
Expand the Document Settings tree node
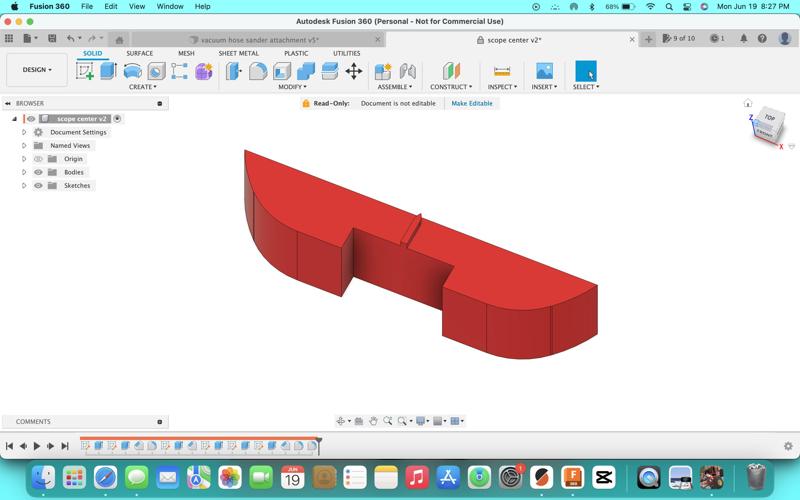24,132
